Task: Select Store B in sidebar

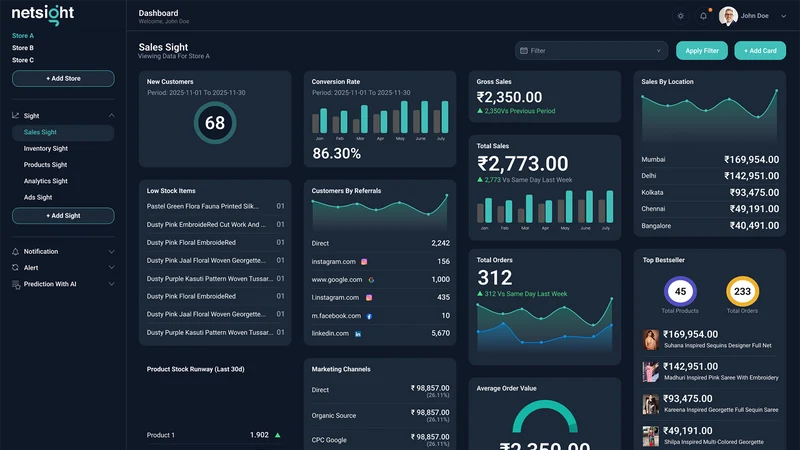Action: [23, 48]
